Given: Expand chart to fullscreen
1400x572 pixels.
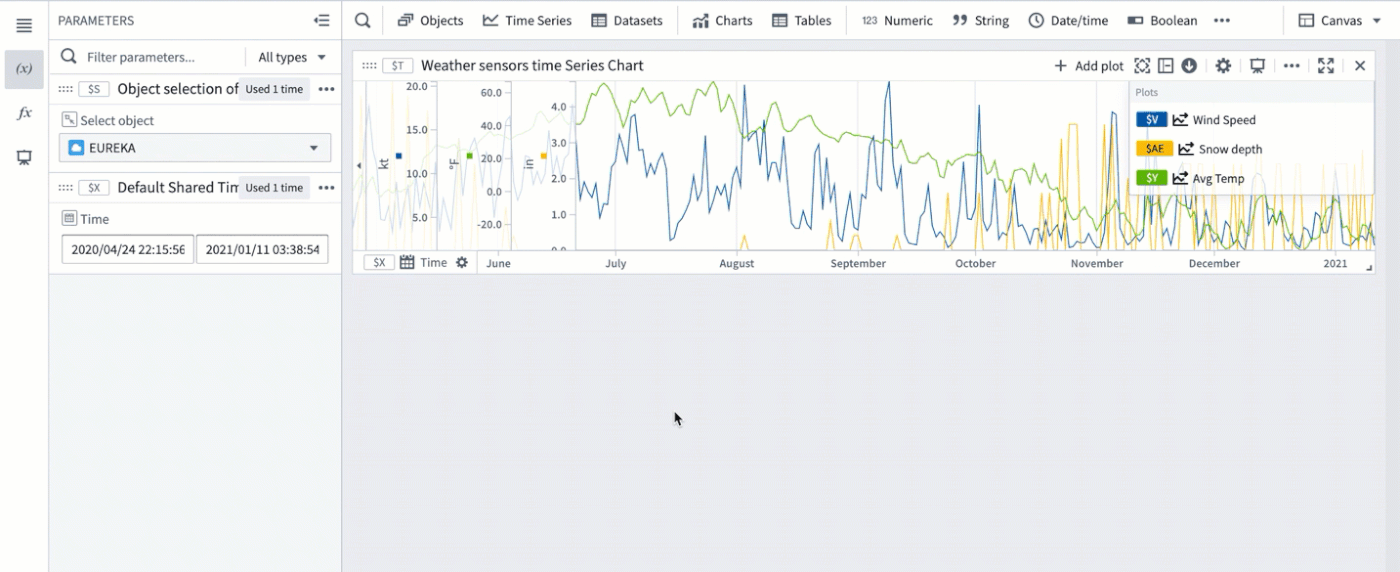Looking at the screenshot, I should coord(1326,66).
